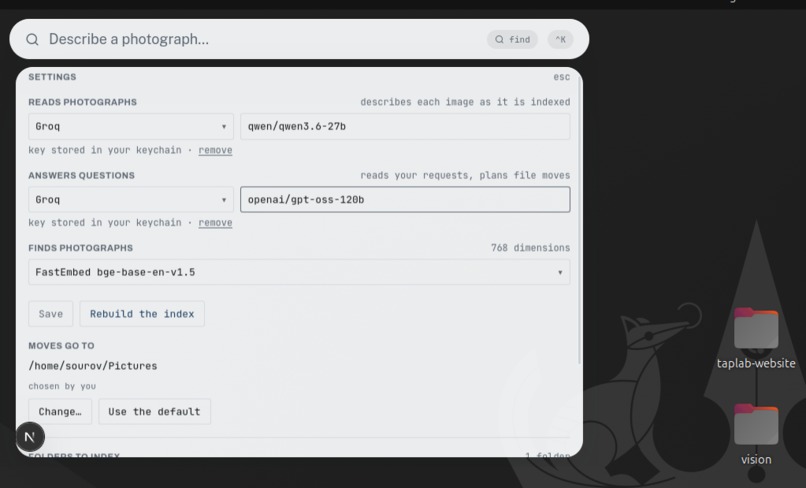Screen dimensions: 806x488
Task: Remove the key under Answers Questions
Action: point(215,223)
